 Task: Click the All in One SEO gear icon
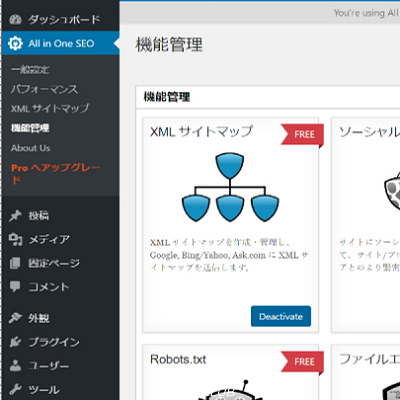tap(15, 43)
